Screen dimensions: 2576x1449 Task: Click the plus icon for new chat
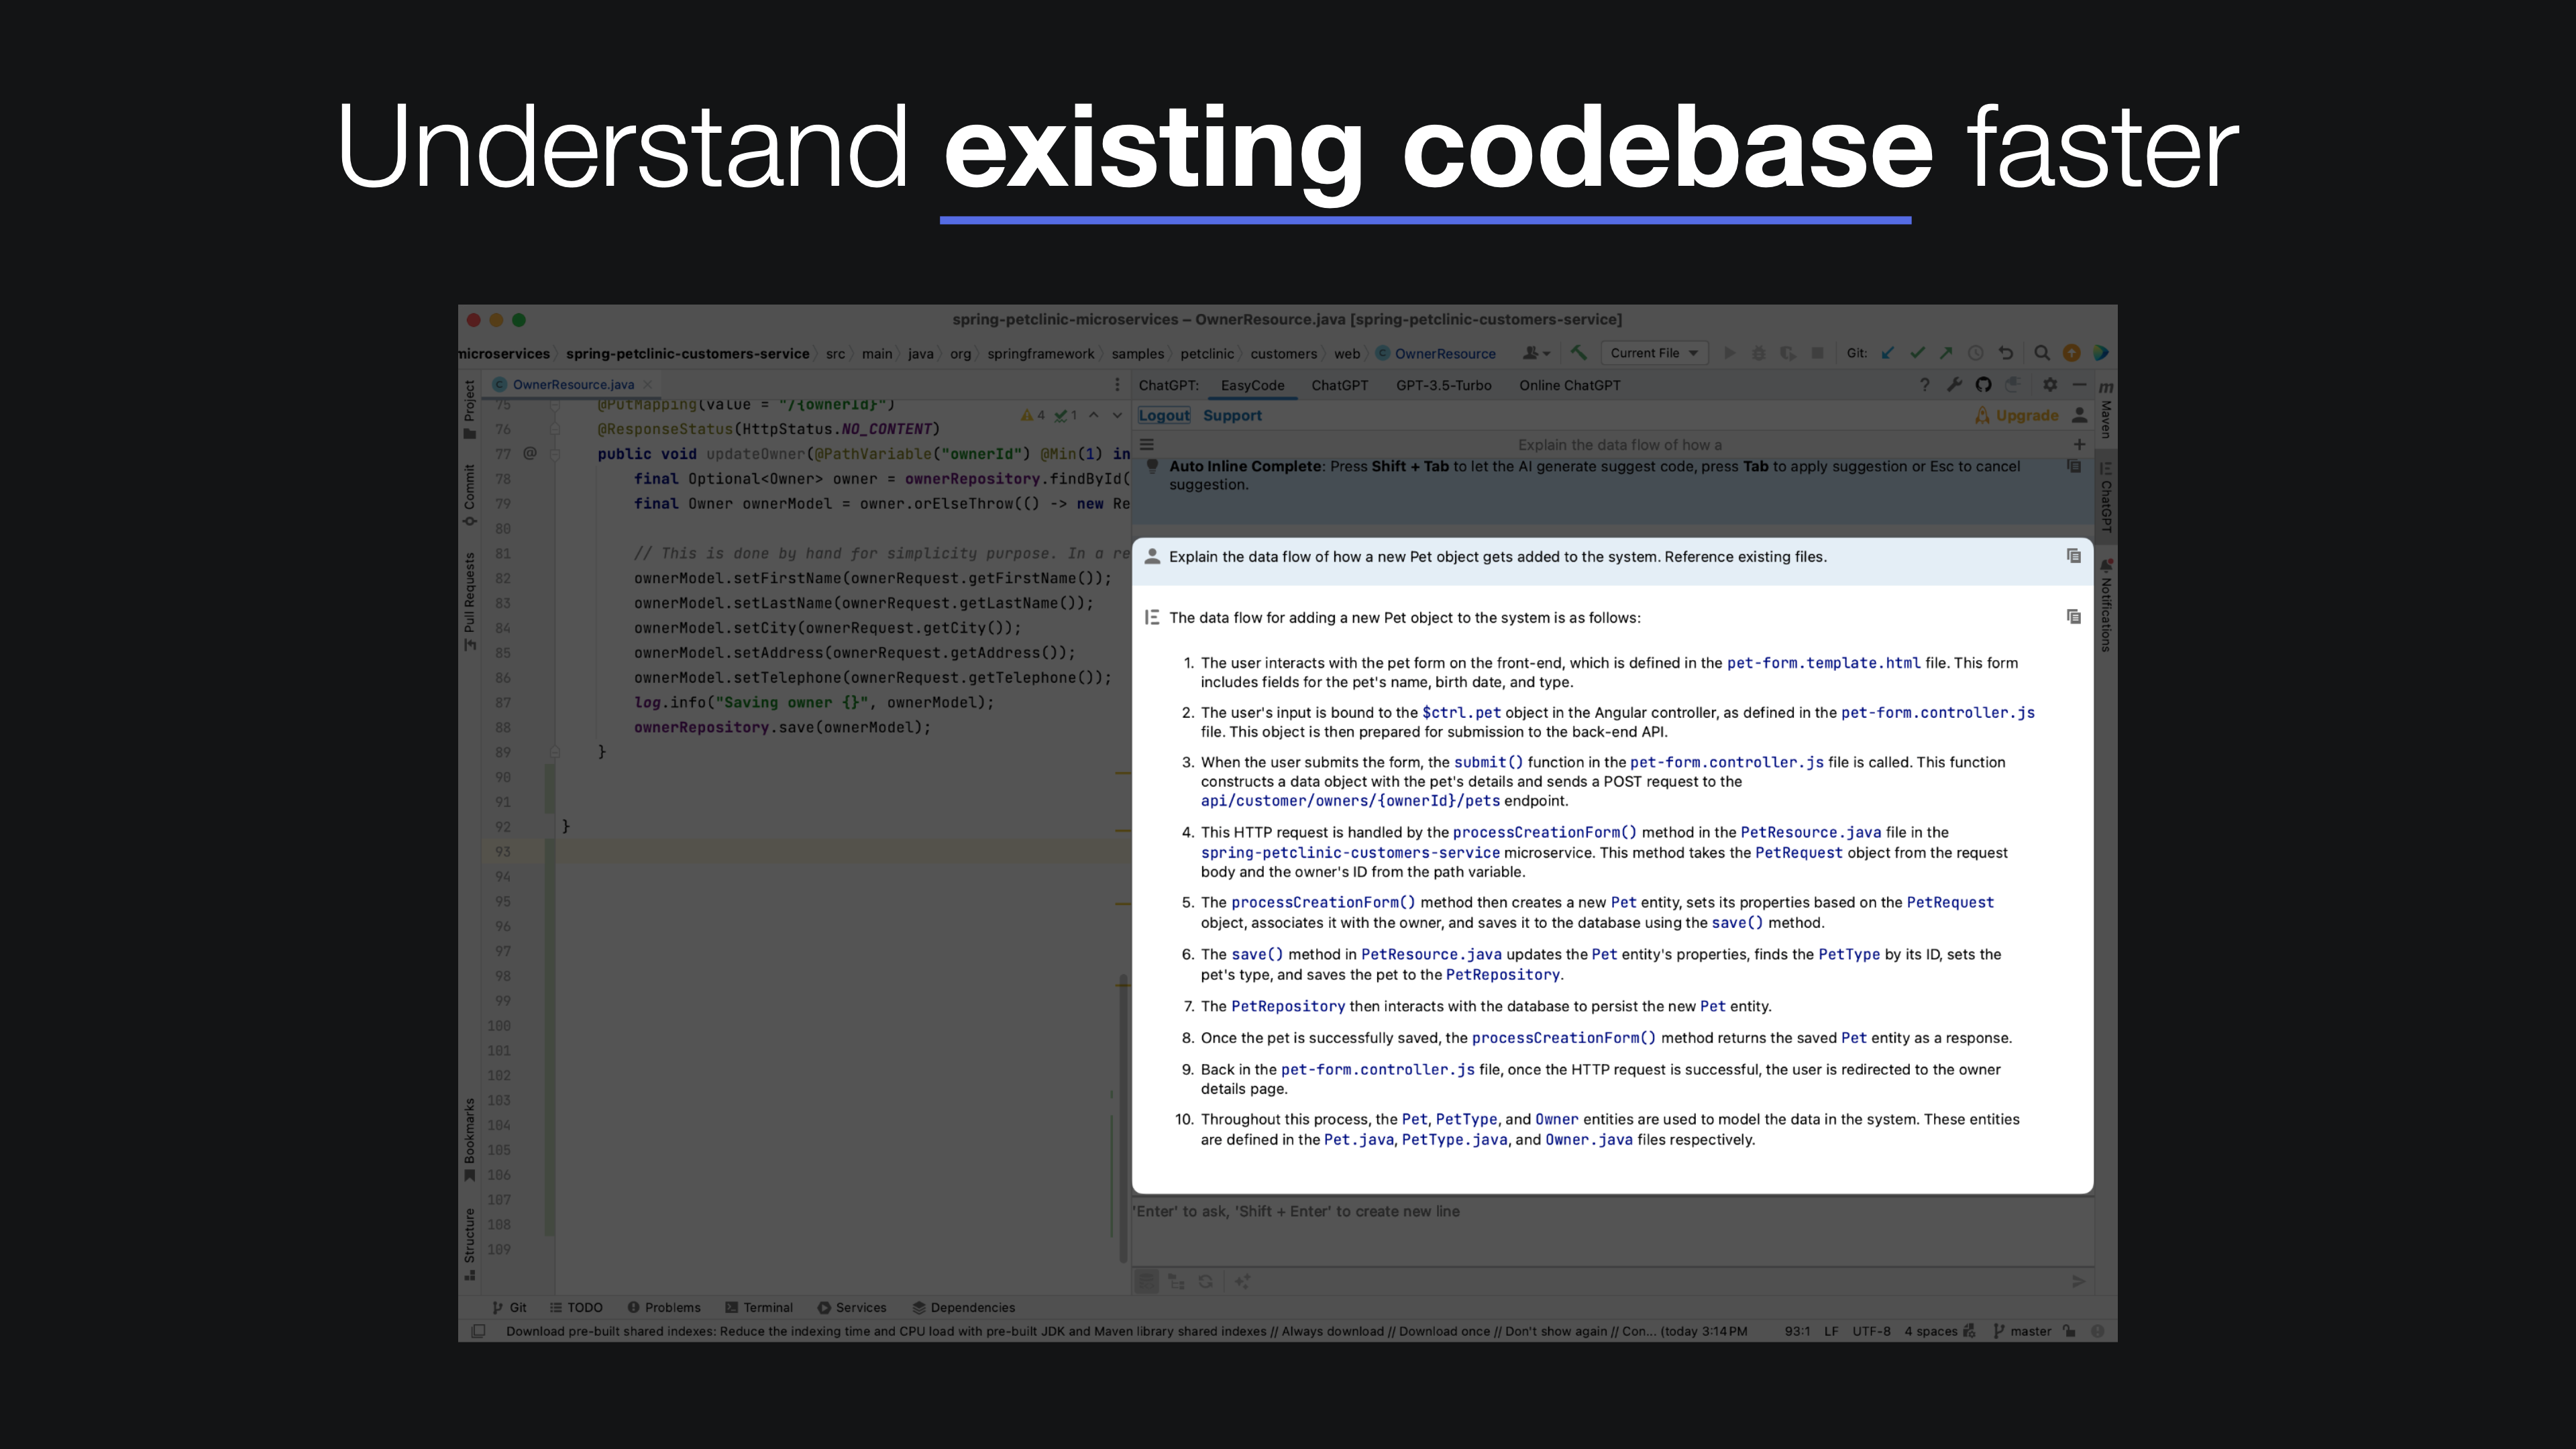tap(2079, 444)
